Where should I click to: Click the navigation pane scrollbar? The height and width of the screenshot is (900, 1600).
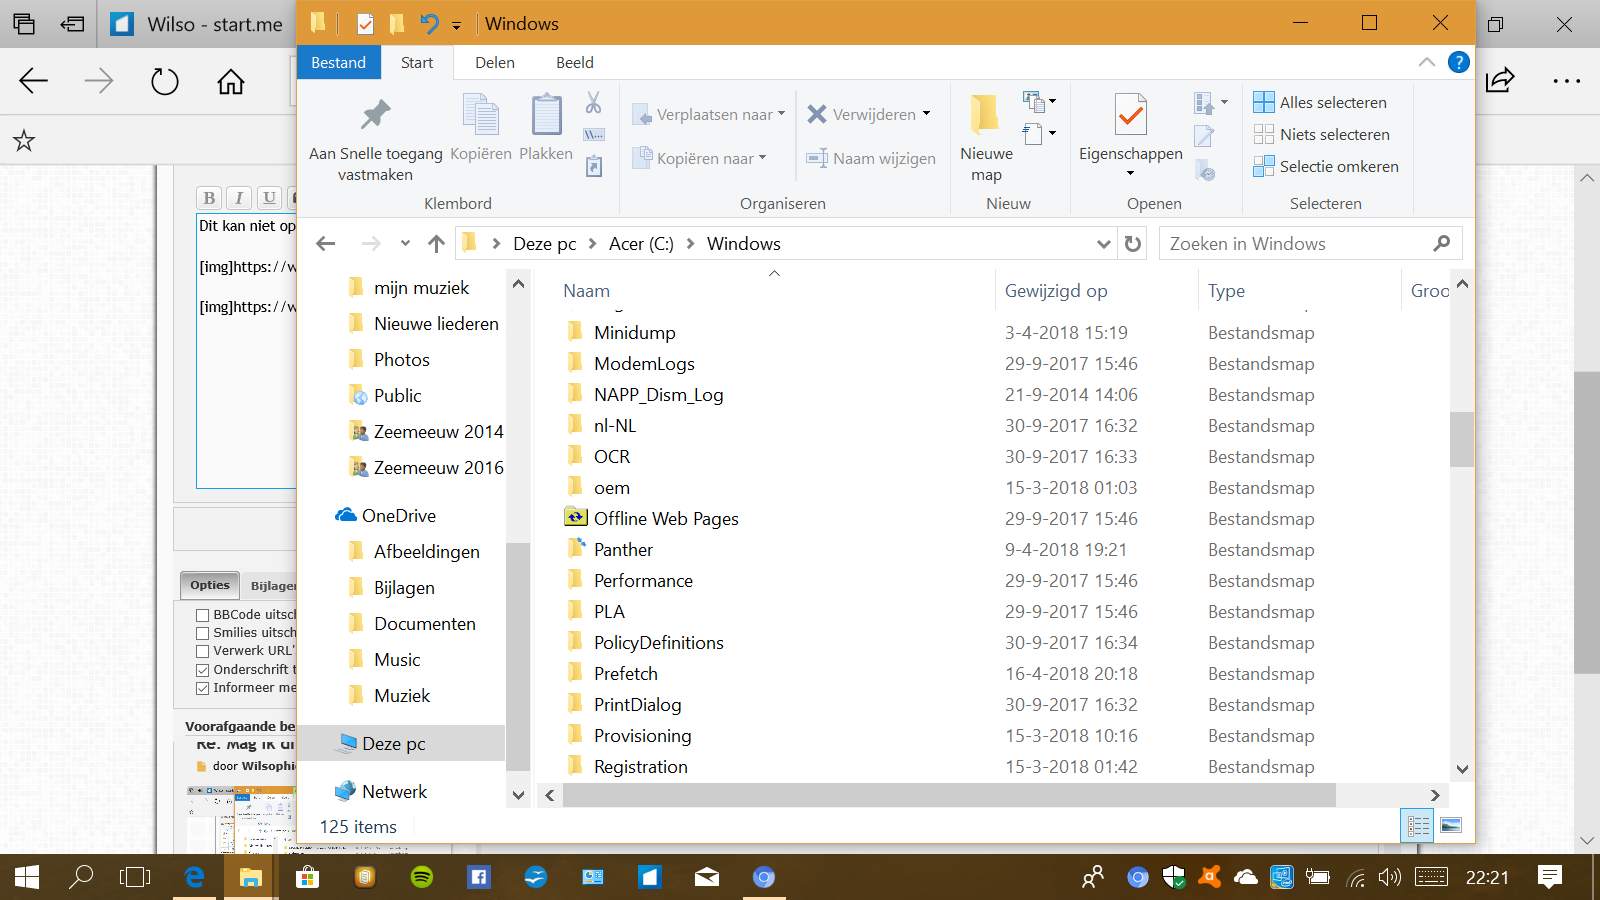pyautogui.click(x=518, y=655)
